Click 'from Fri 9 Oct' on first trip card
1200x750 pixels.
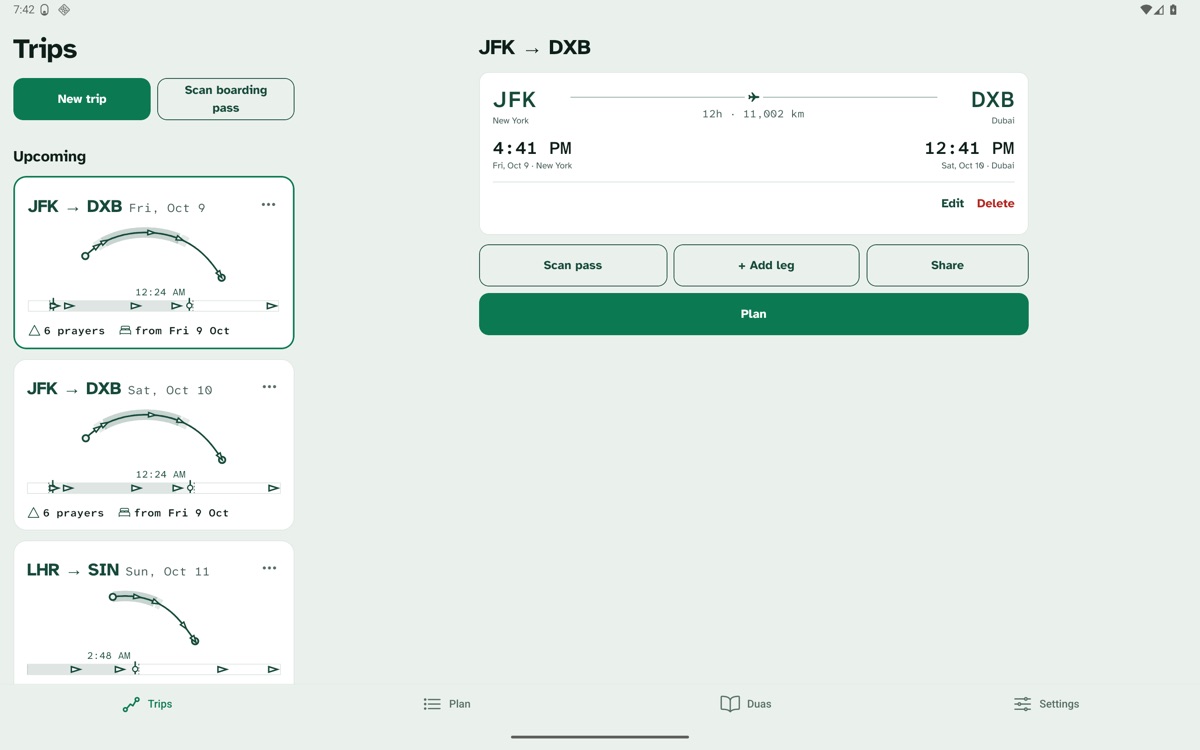182,331
